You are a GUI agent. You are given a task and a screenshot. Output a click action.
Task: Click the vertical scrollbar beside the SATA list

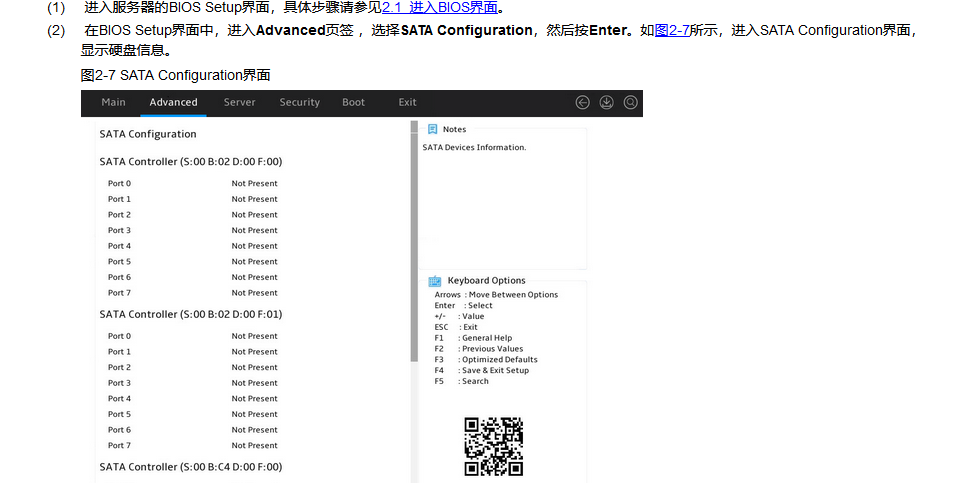[414, 241]
